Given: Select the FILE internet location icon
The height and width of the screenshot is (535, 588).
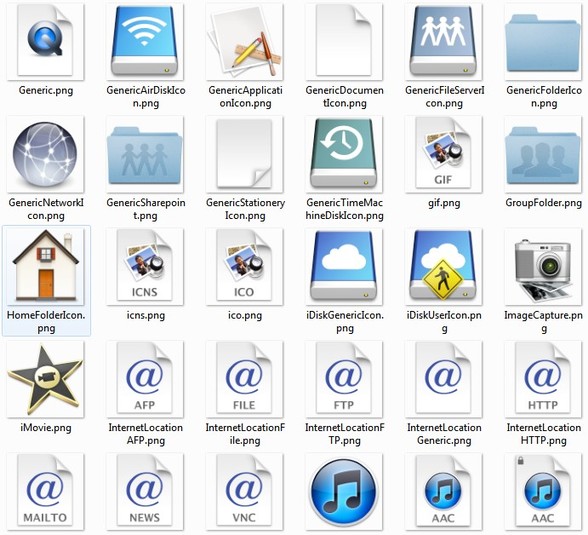Looking at the screenshot, I should pos(244,379).
